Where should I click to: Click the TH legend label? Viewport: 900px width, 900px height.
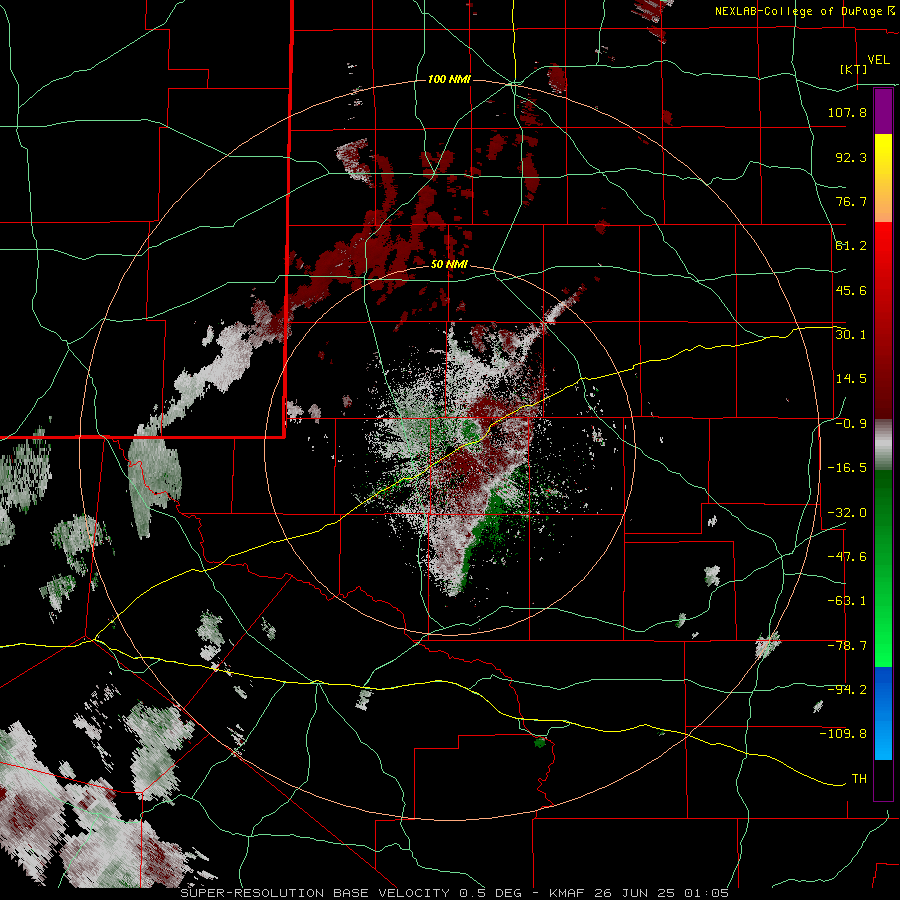(x=859, y=779)
